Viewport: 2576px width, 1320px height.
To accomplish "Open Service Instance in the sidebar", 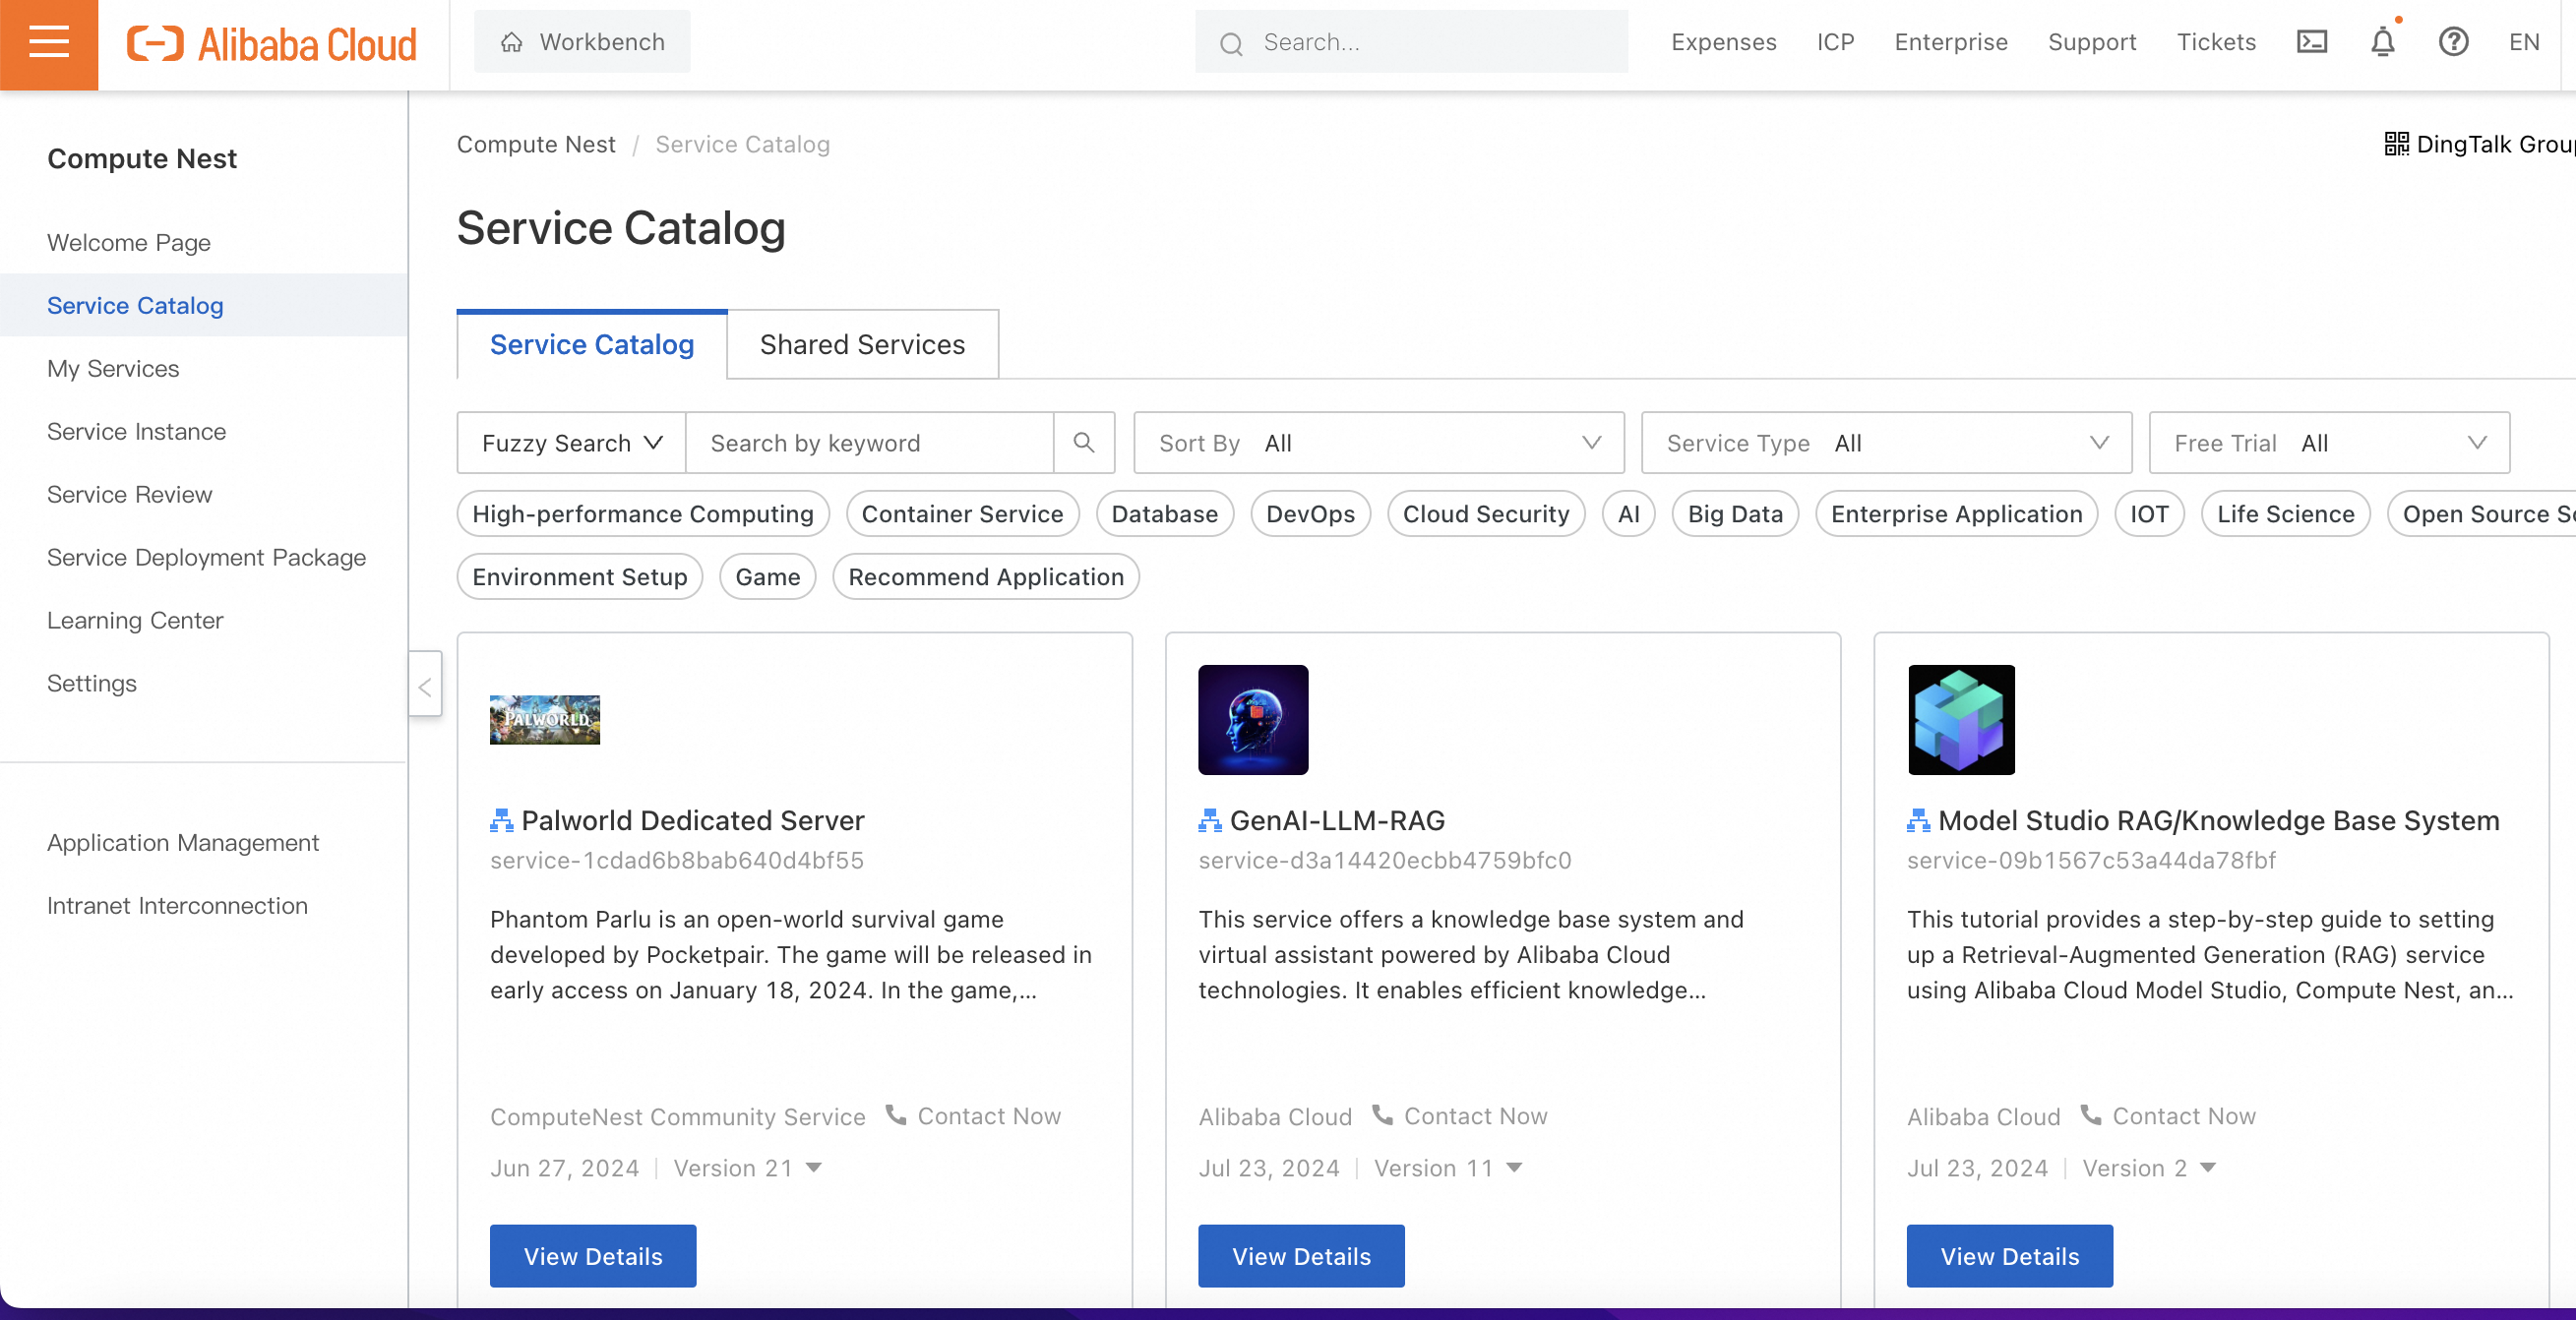I will (136, 431).
